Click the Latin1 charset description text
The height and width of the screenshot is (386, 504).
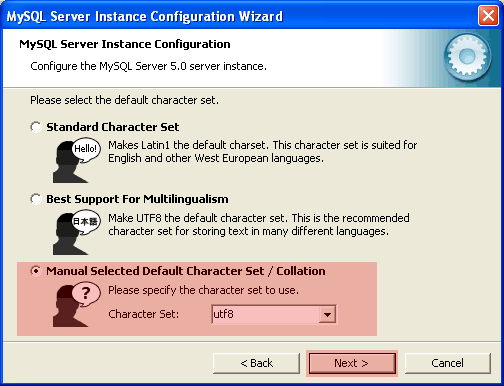(x=263, y=152)
